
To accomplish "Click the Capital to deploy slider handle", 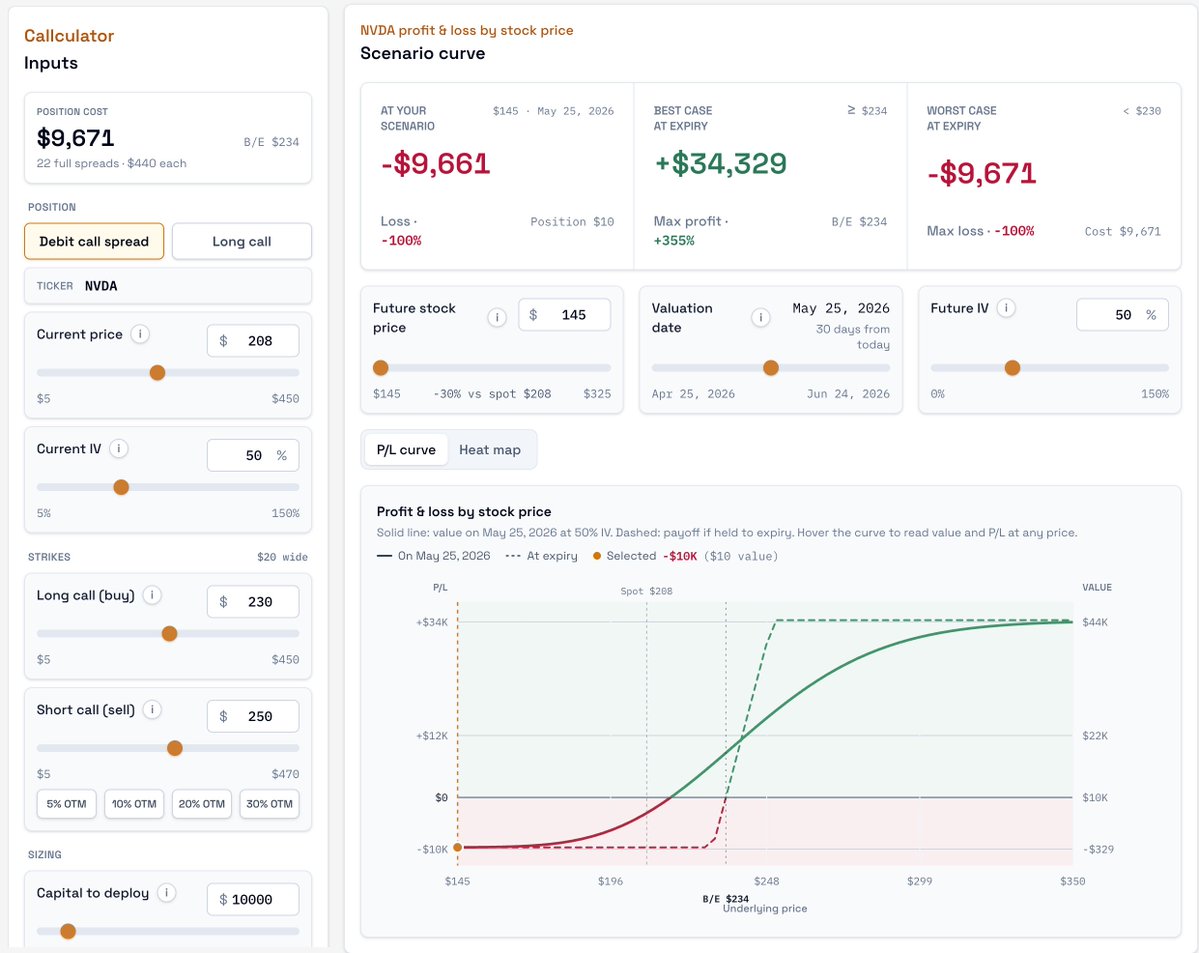I will [x=68, y=931].
